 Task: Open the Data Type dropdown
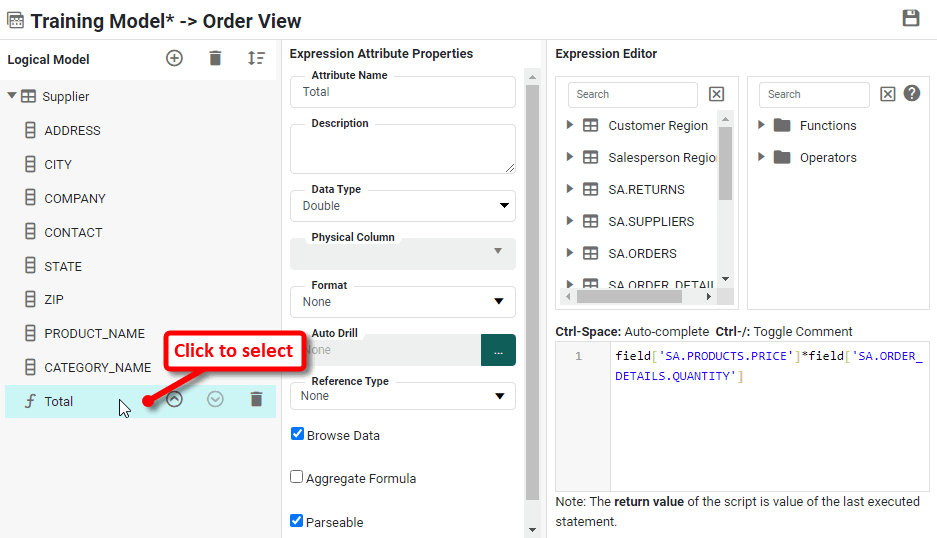[x=403, y=206]
